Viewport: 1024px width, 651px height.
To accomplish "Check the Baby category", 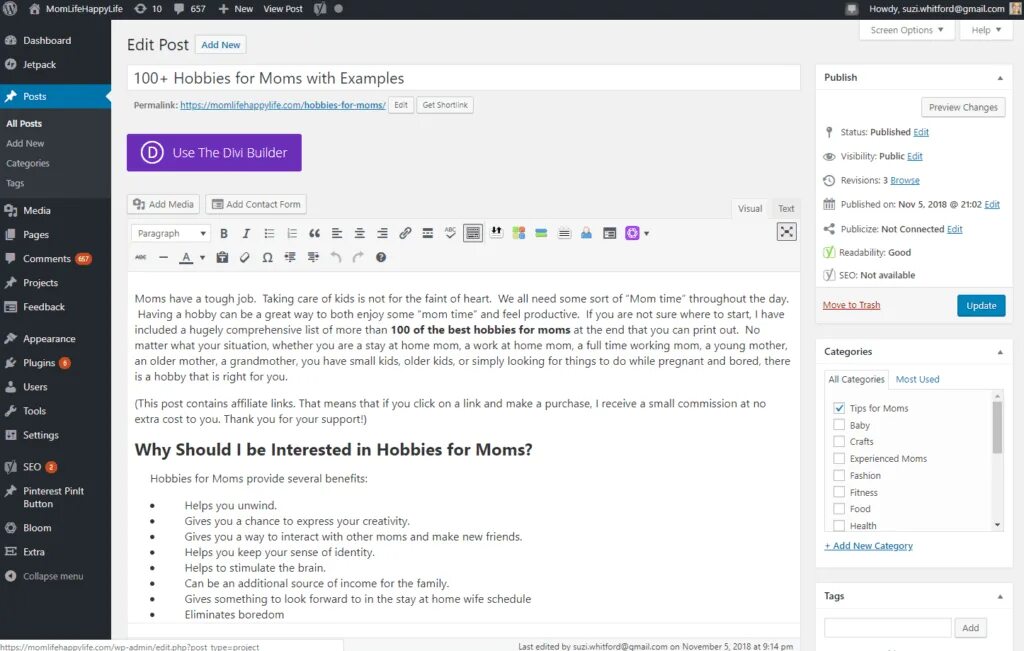I will point(839,425).
